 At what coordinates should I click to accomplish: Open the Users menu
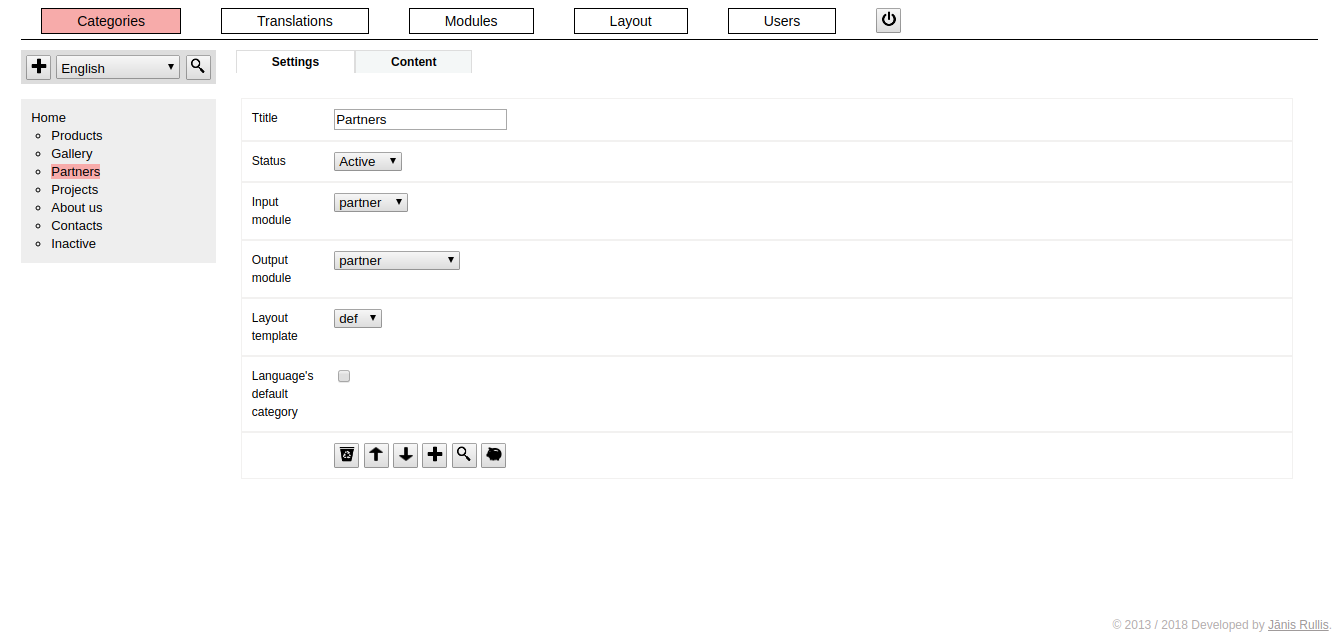782,21
